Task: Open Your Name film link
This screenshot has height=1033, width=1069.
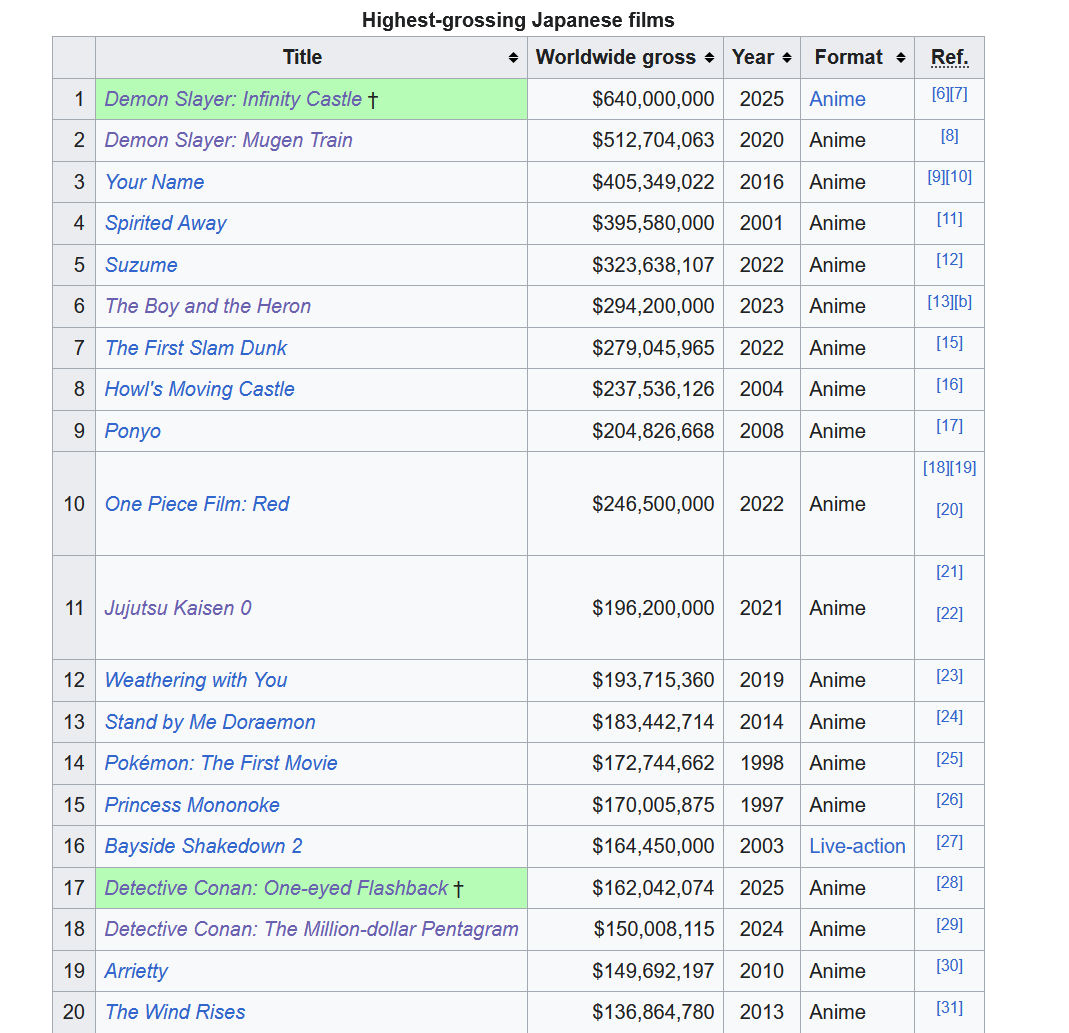Action: click(154, 182)
